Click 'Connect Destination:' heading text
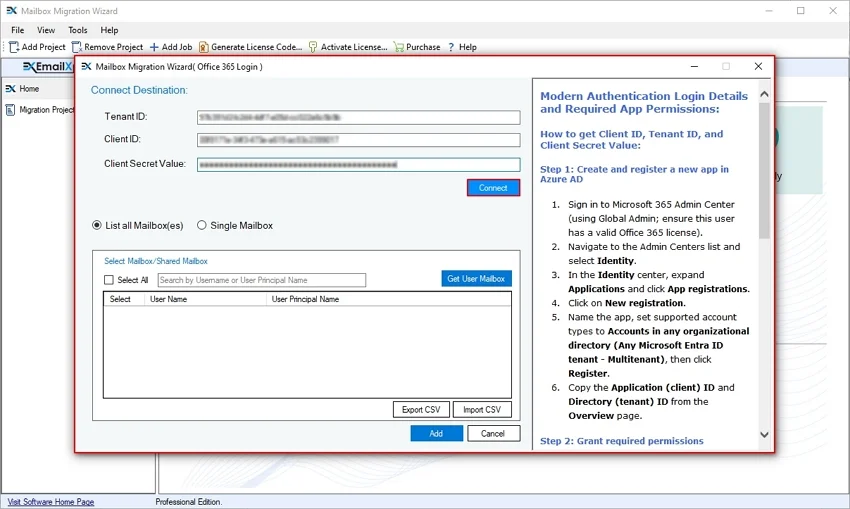The height and width of the screenshot is (509, 850). coord(139,90)
